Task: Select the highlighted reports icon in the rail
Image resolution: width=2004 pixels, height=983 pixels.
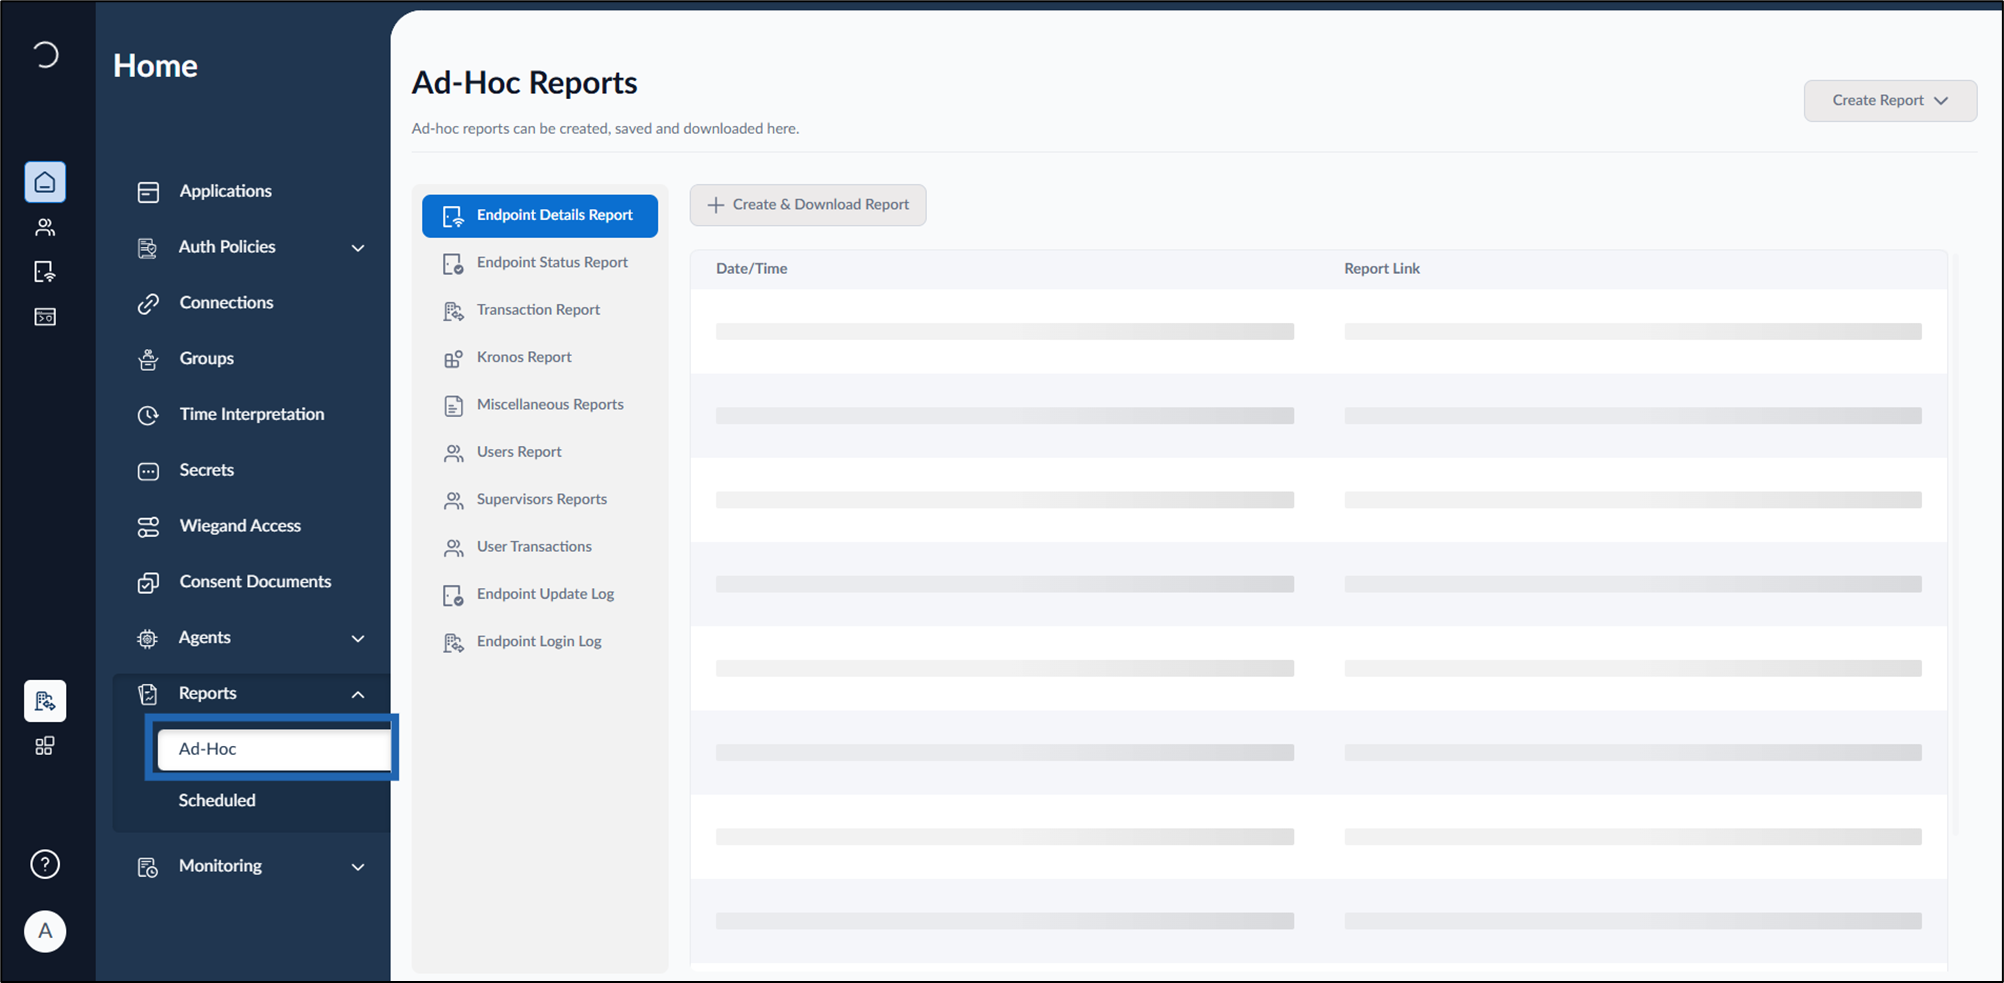Action: click(x=45, y=701)
